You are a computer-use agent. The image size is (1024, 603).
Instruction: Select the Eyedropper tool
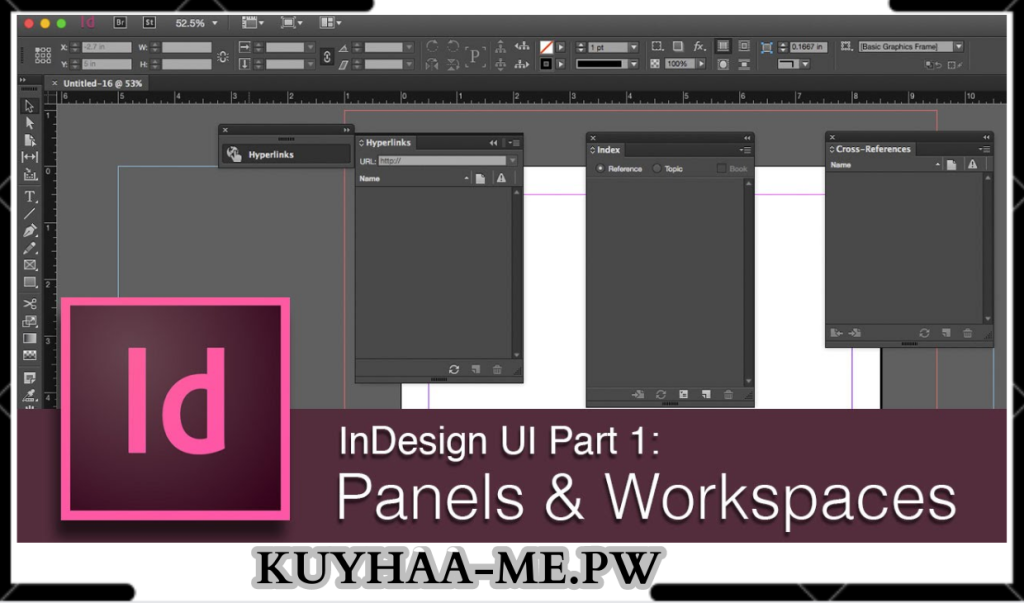[x=29, y=395]
